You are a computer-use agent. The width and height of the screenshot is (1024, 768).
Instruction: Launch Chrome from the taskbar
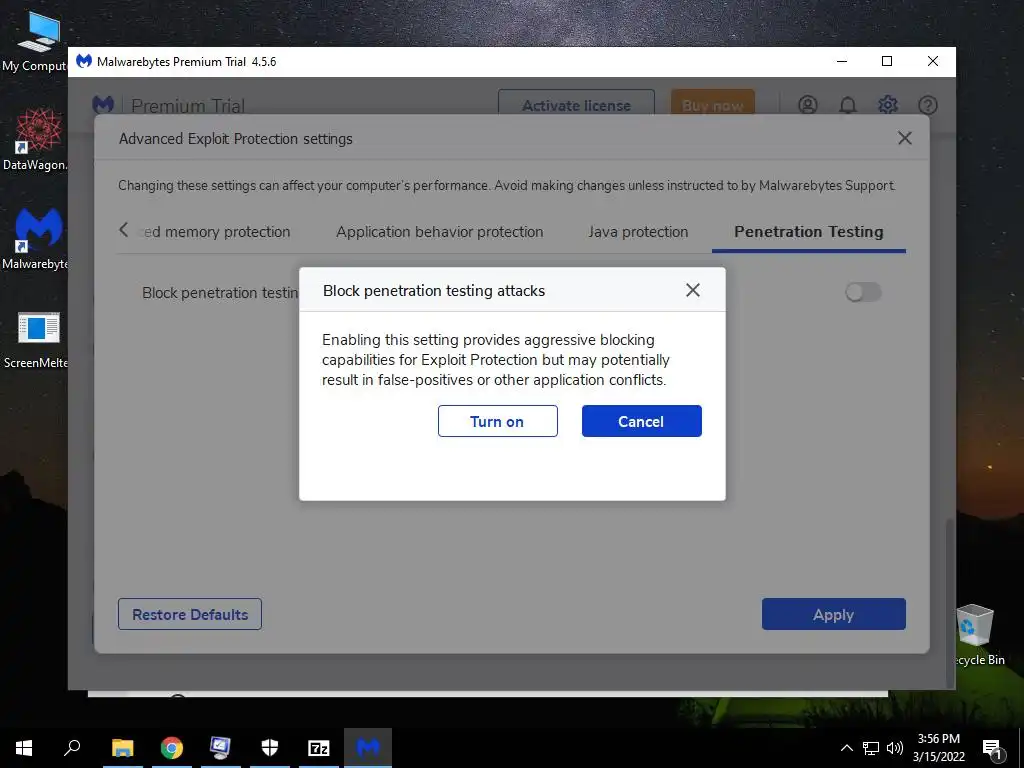pyautogui.click(x=172, y=748)
